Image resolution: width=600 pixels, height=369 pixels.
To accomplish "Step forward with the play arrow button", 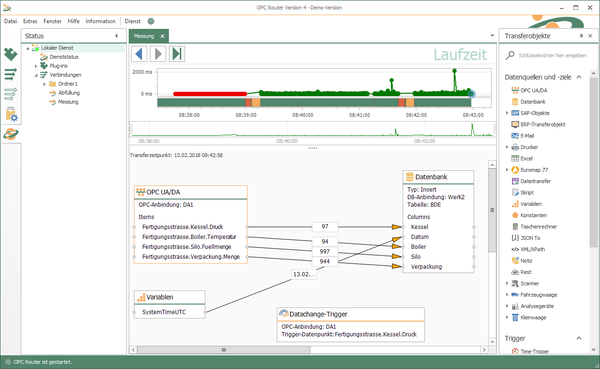I will pyautogui.click(x=158, y=54).
